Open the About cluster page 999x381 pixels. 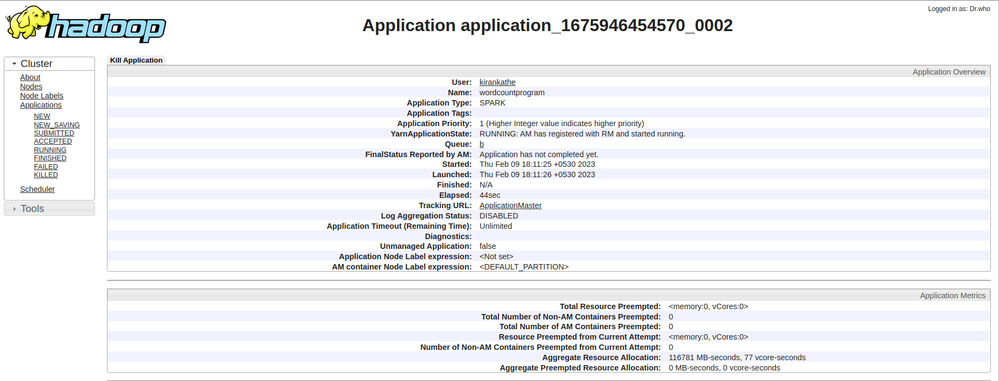pos(30,77)
